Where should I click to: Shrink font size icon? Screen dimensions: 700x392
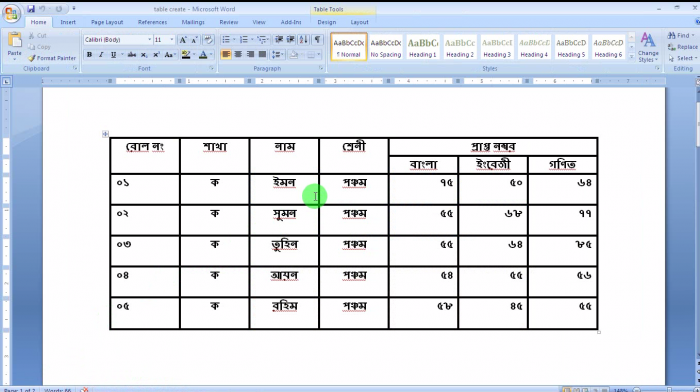tap(194, 40)
